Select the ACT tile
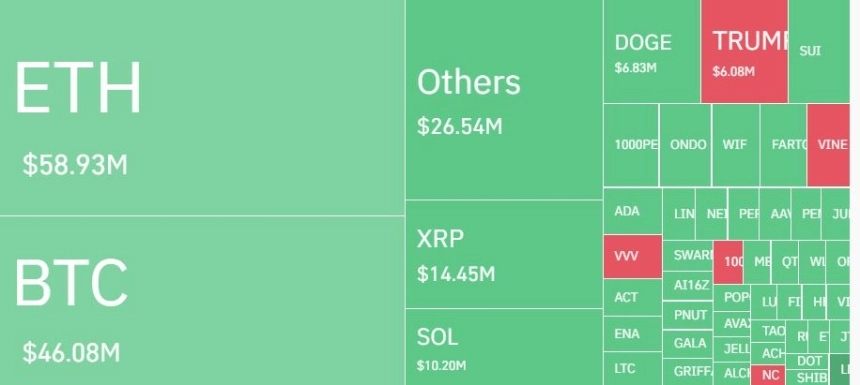 coord(633,297)
